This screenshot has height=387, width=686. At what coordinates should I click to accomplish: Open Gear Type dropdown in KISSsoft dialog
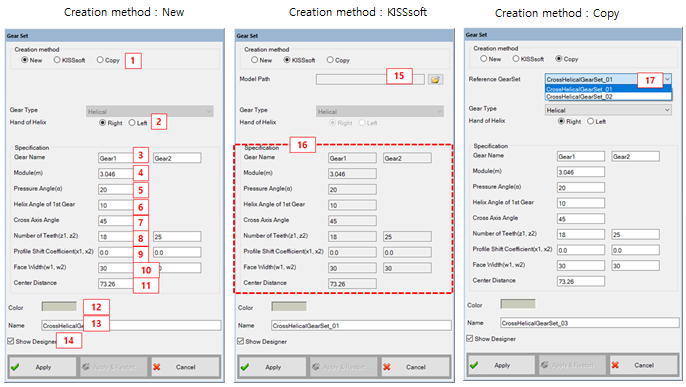(380, 112)
